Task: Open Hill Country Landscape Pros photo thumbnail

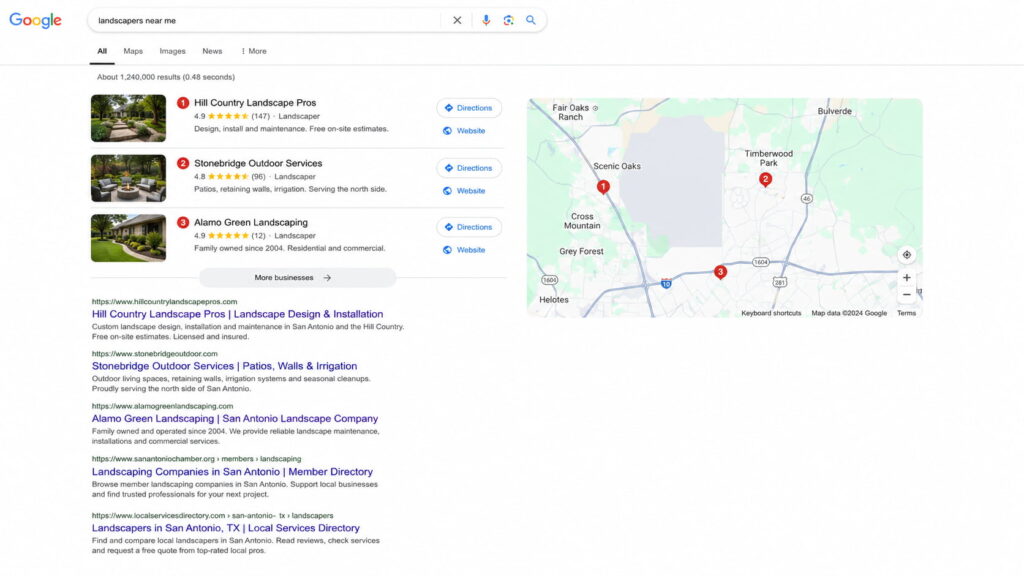Action: 128,118
